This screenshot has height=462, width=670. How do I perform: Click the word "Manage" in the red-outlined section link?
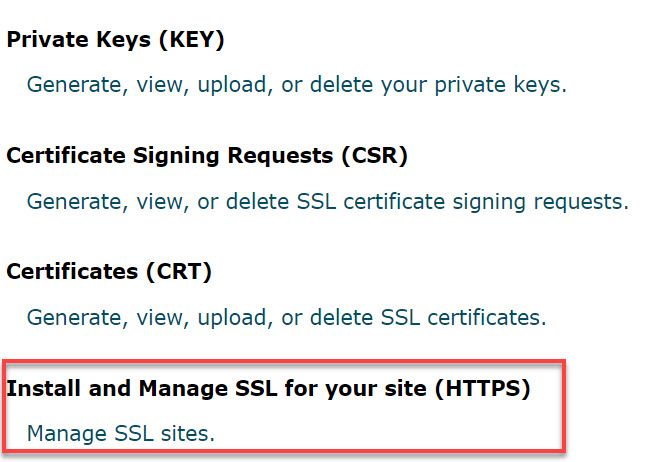(x=62, y=433)
